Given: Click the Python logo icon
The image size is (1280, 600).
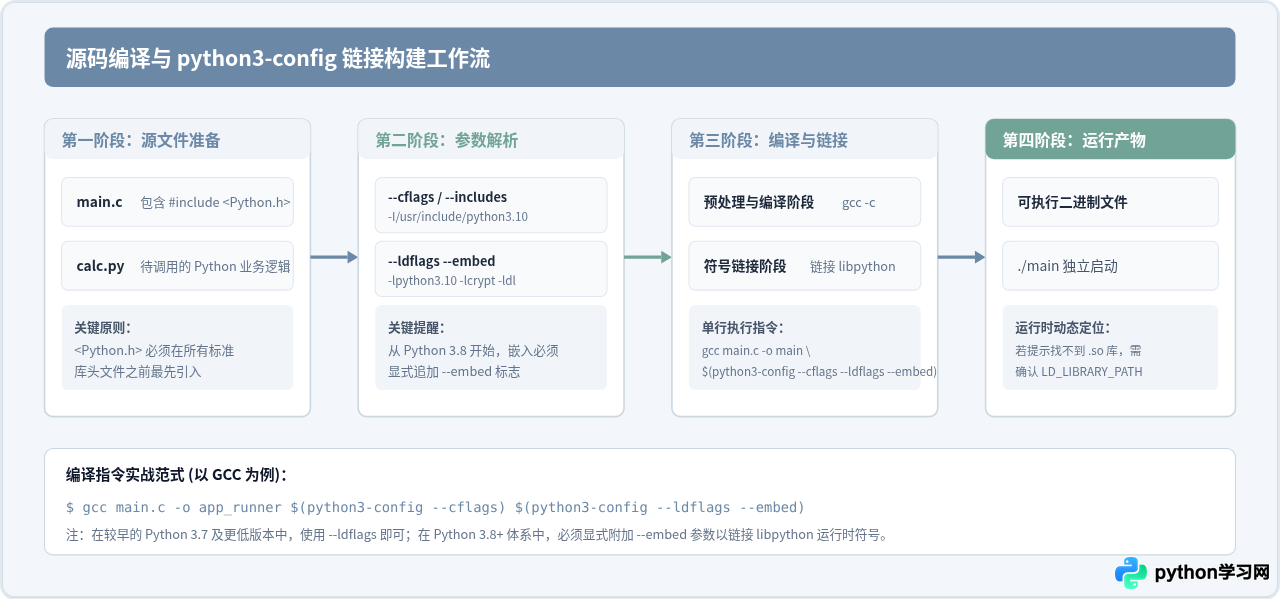Looking at the screenshot, I should (1131, 573).
